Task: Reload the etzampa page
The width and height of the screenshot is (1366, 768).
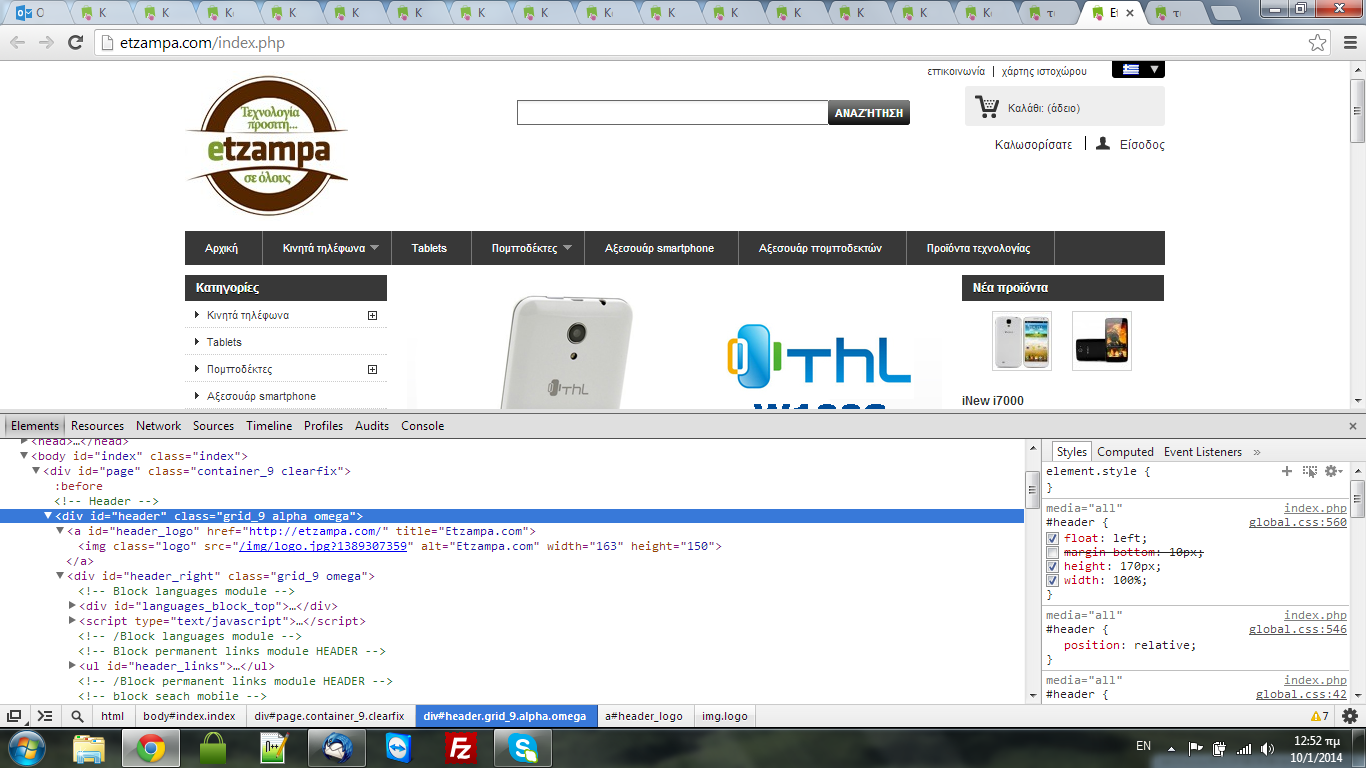Action: (x=75, y=42)
